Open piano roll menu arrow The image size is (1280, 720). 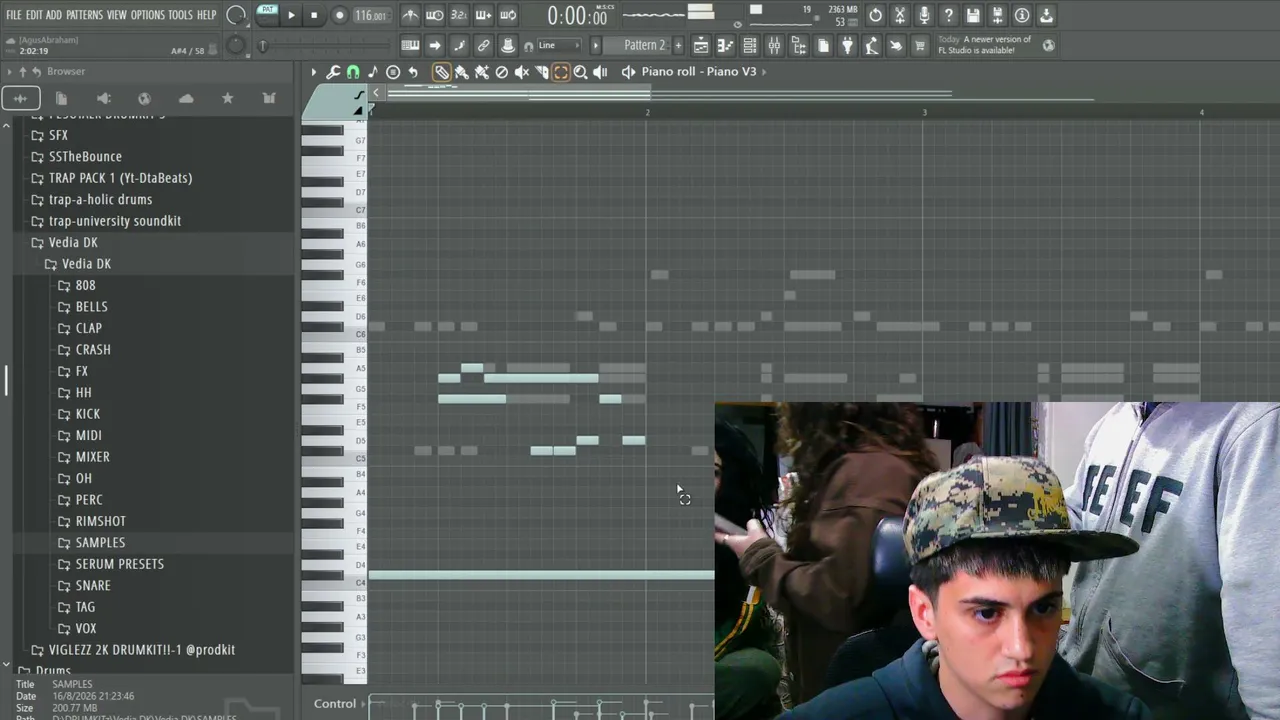point(313,72)
